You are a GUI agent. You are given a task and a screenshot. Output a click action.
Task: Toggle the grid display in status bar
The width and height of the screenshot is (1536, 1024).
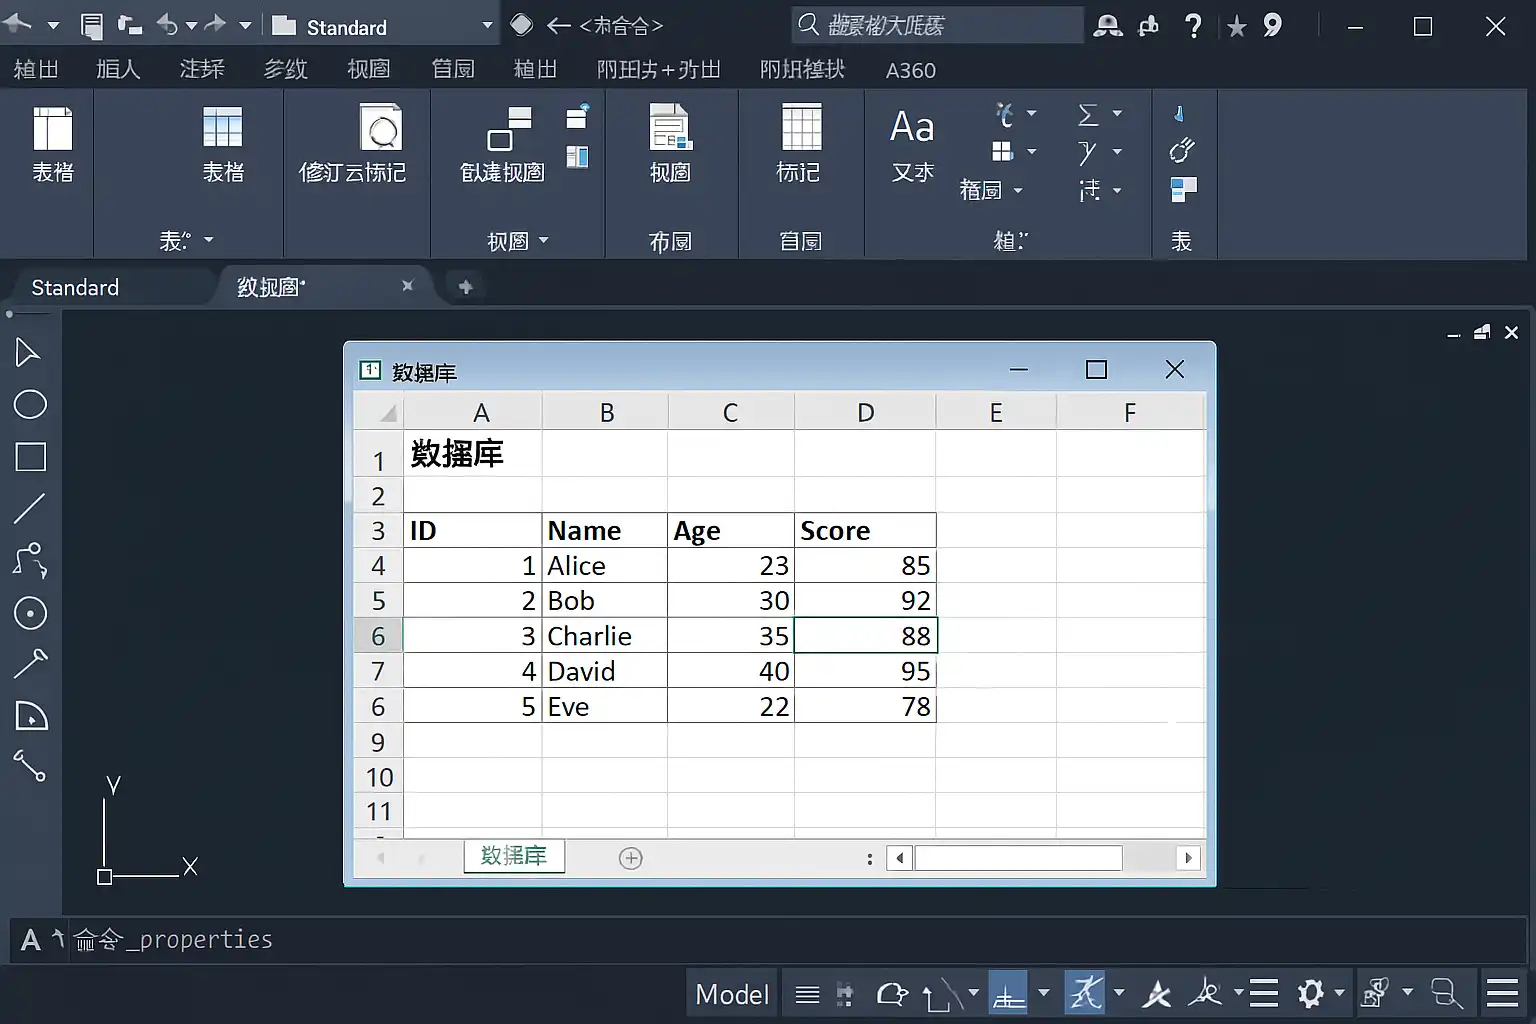(x=807, y=994)
